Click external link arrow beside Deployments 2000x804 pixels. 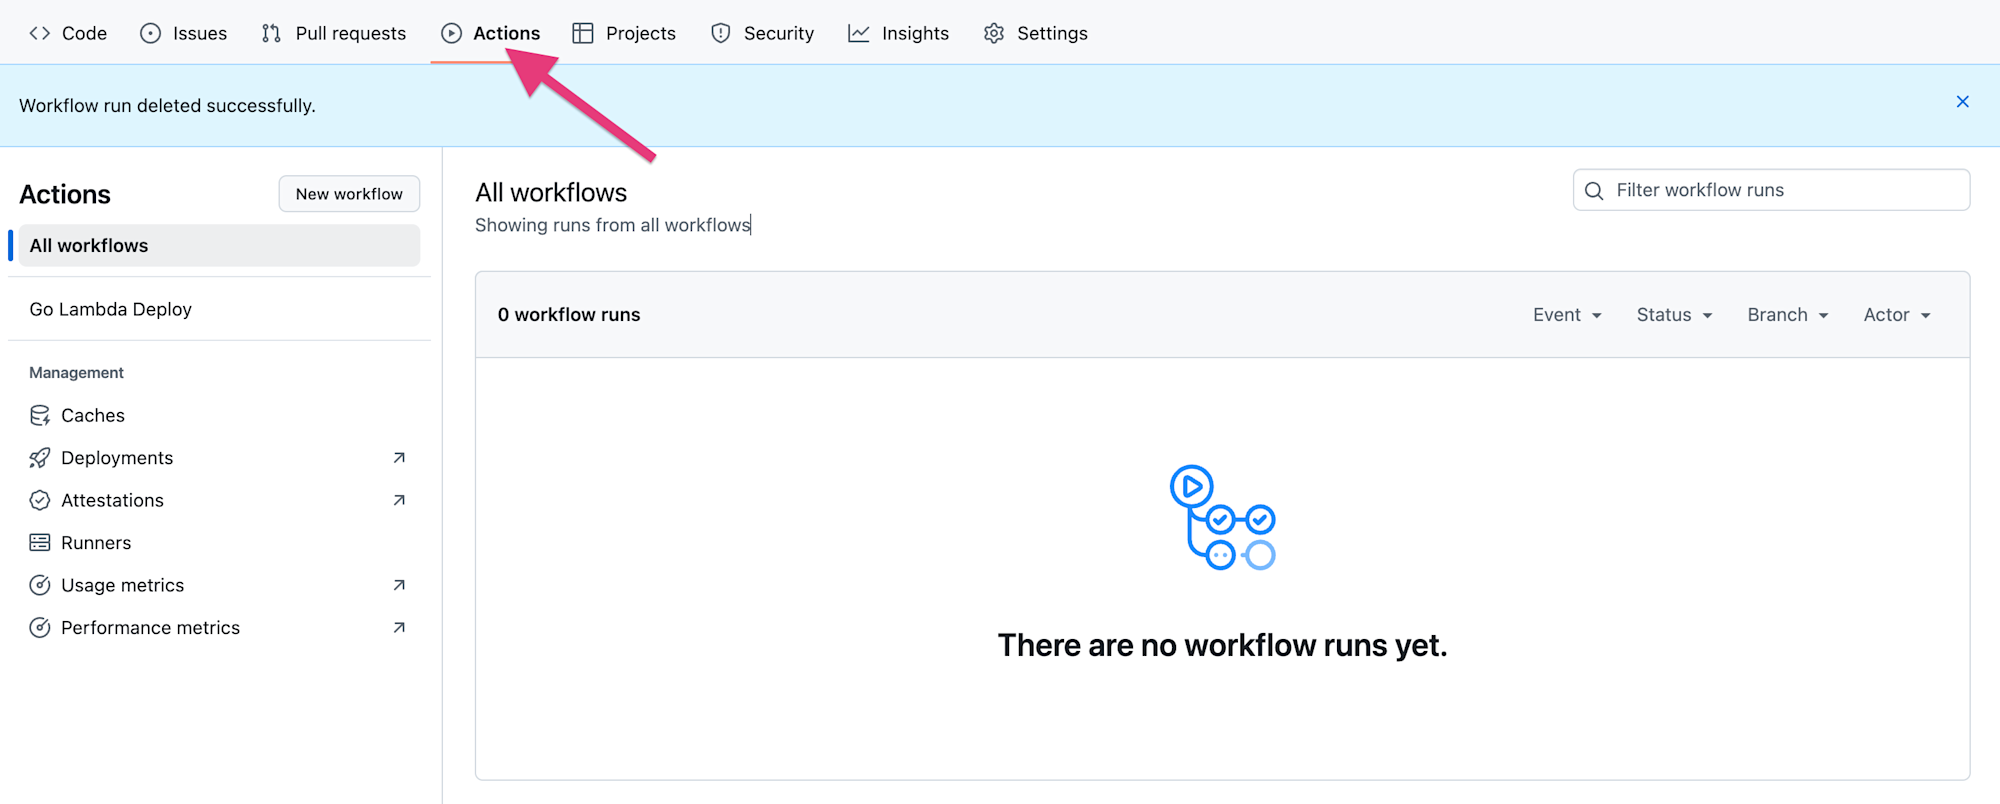(x=399, y=458)
